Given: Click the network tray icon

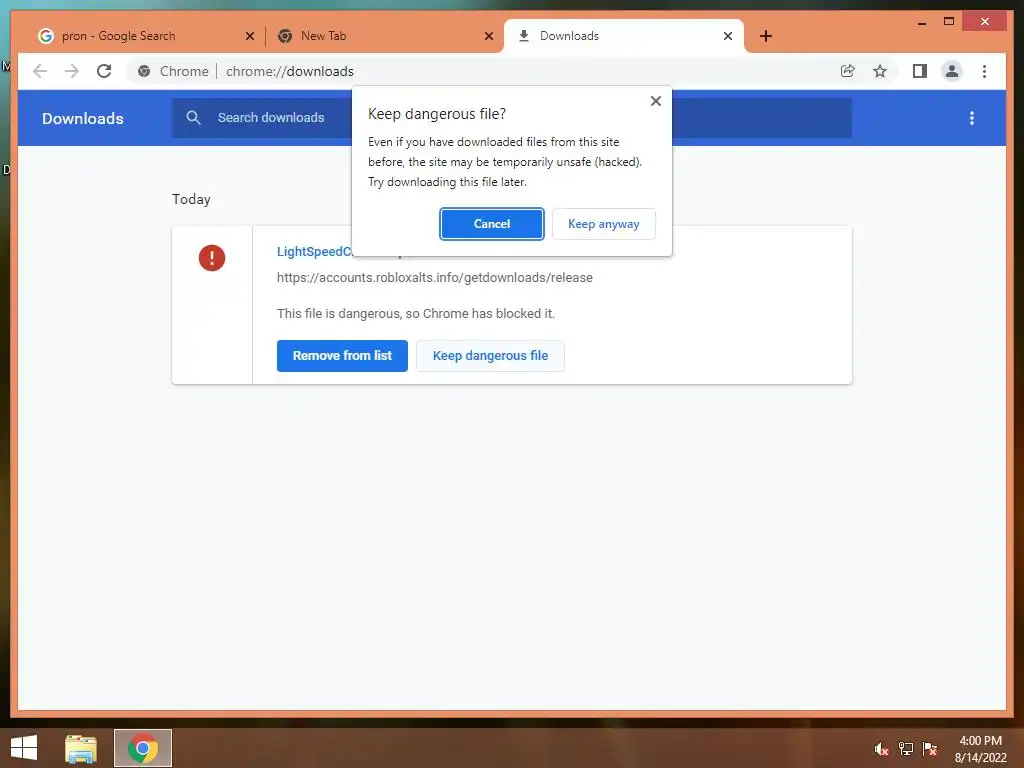Looking at the screenshot, I should 906,749.
